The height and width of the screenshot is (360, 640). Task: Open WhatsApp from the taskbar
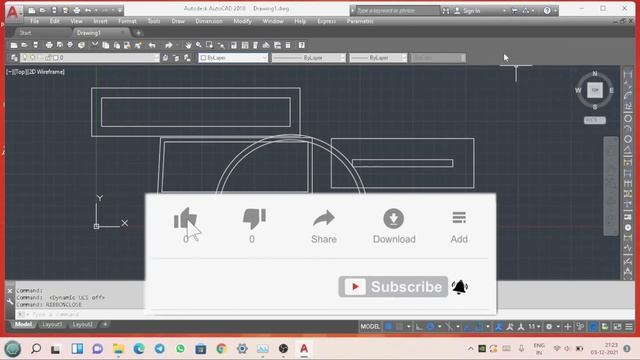click(180, 349)
